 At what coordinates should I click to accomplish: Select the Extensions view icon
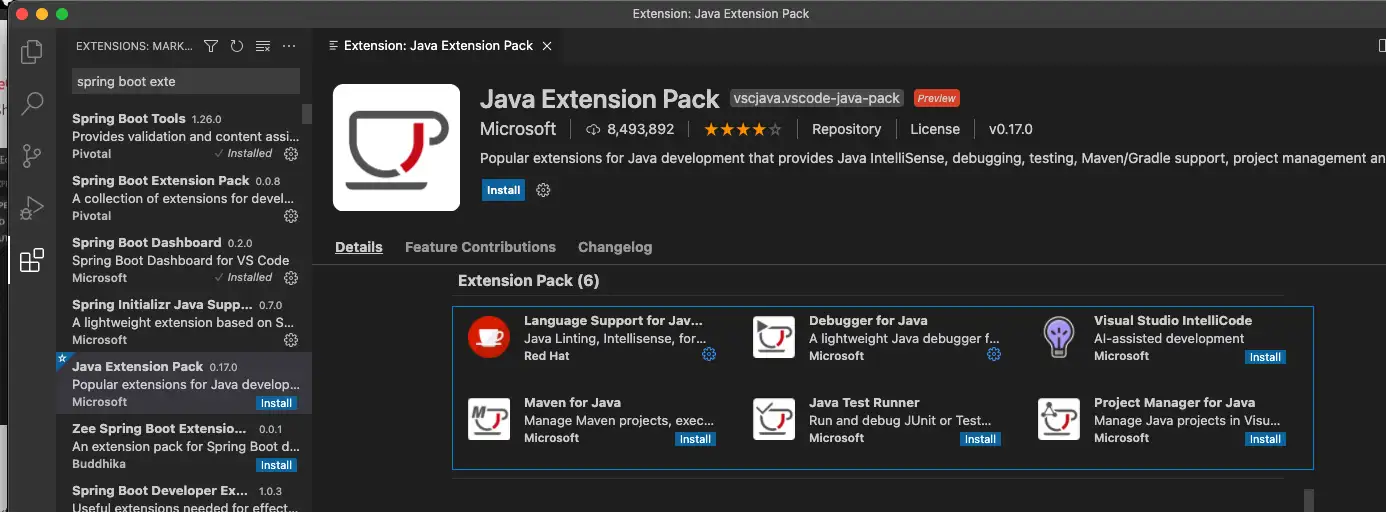pyautogui.click(x=32, y=260)
